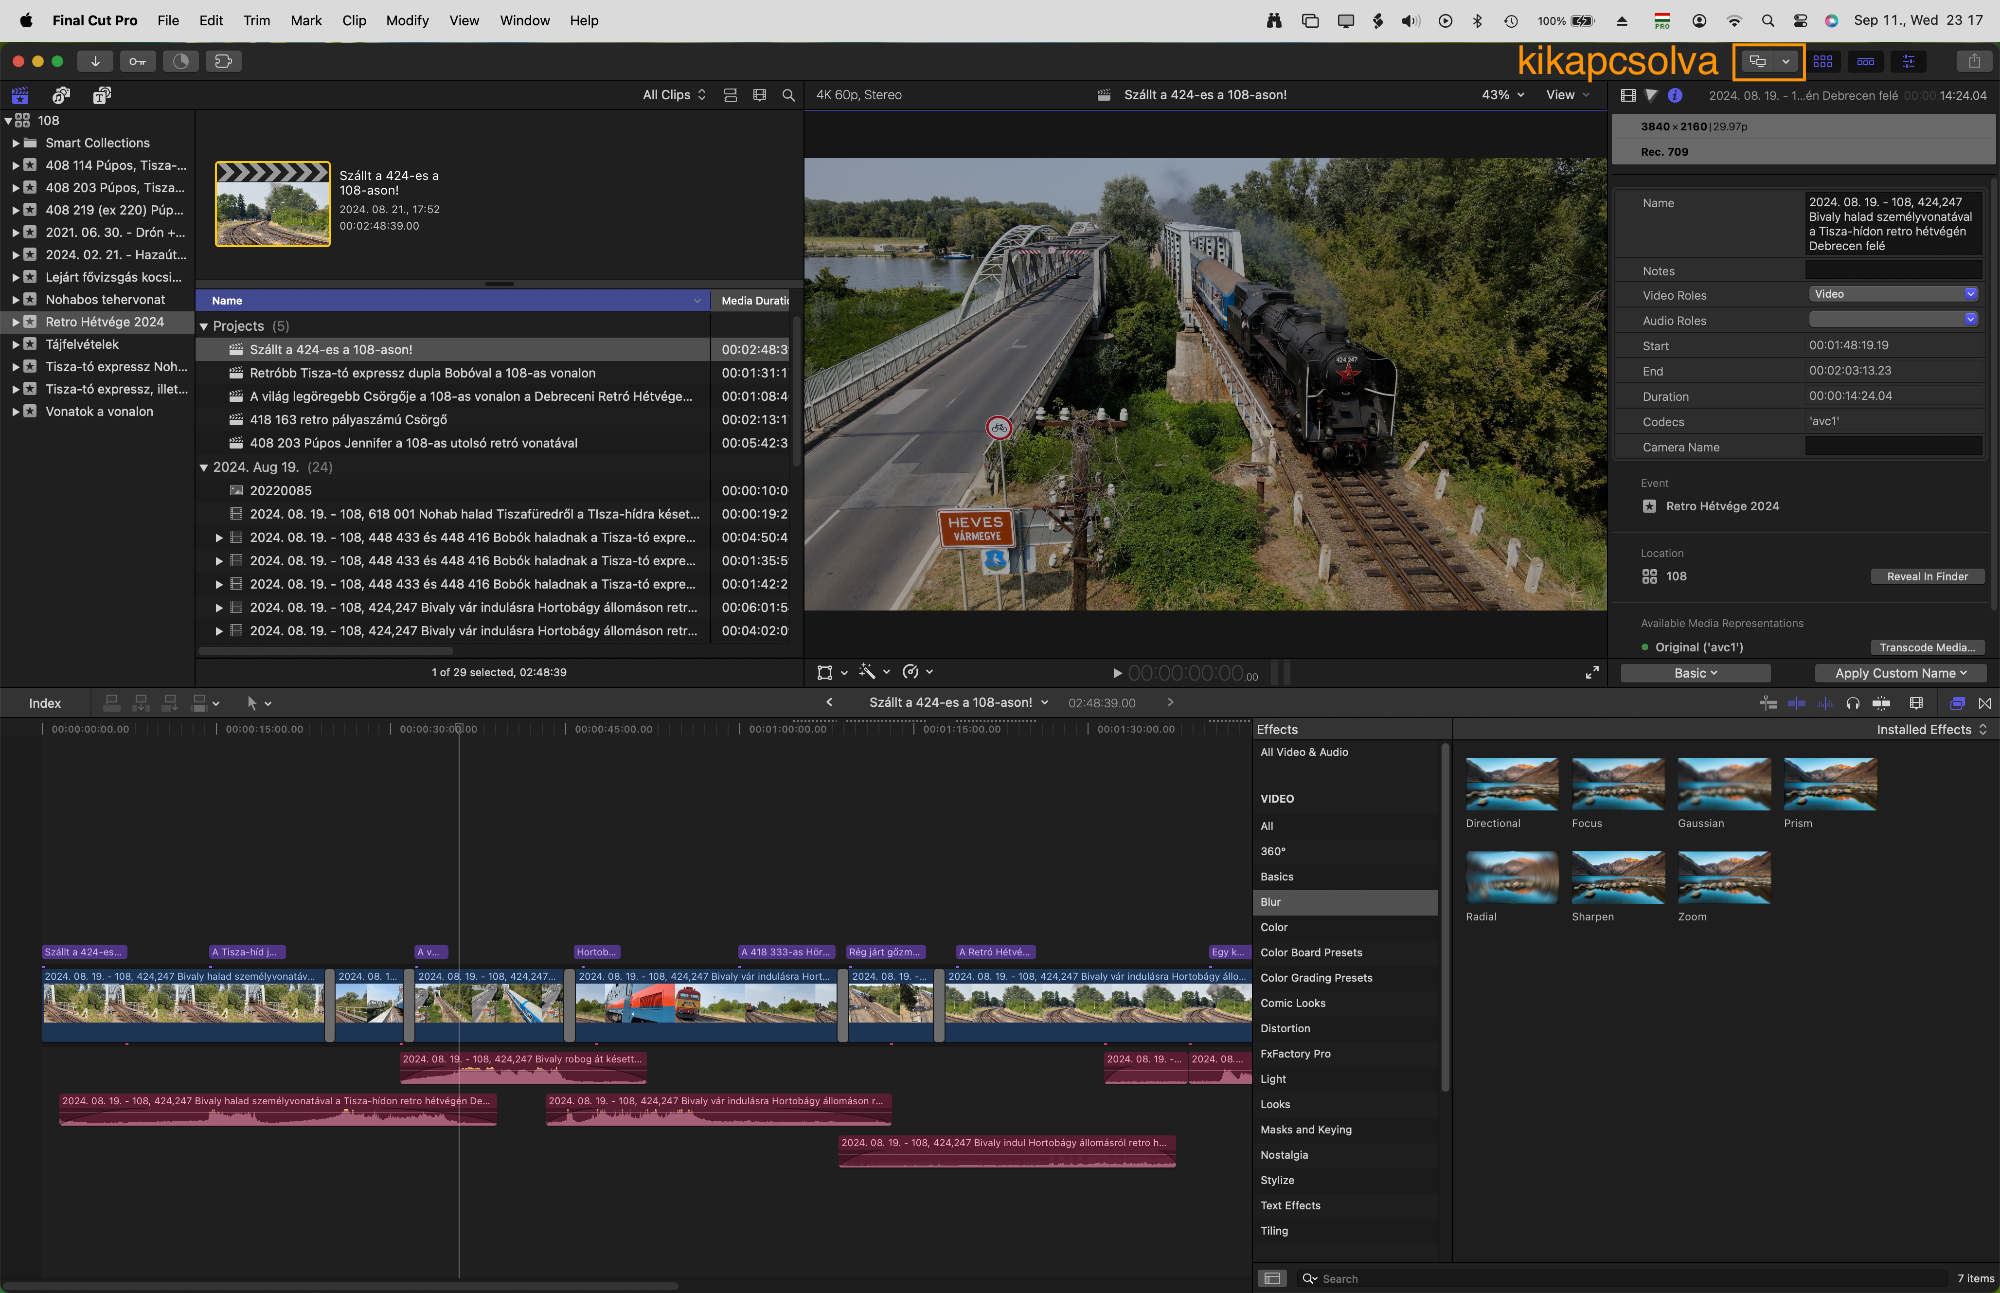2000x1293 pixels.
Task: Click the Transcode Media button
Action: coord(1926,647)
